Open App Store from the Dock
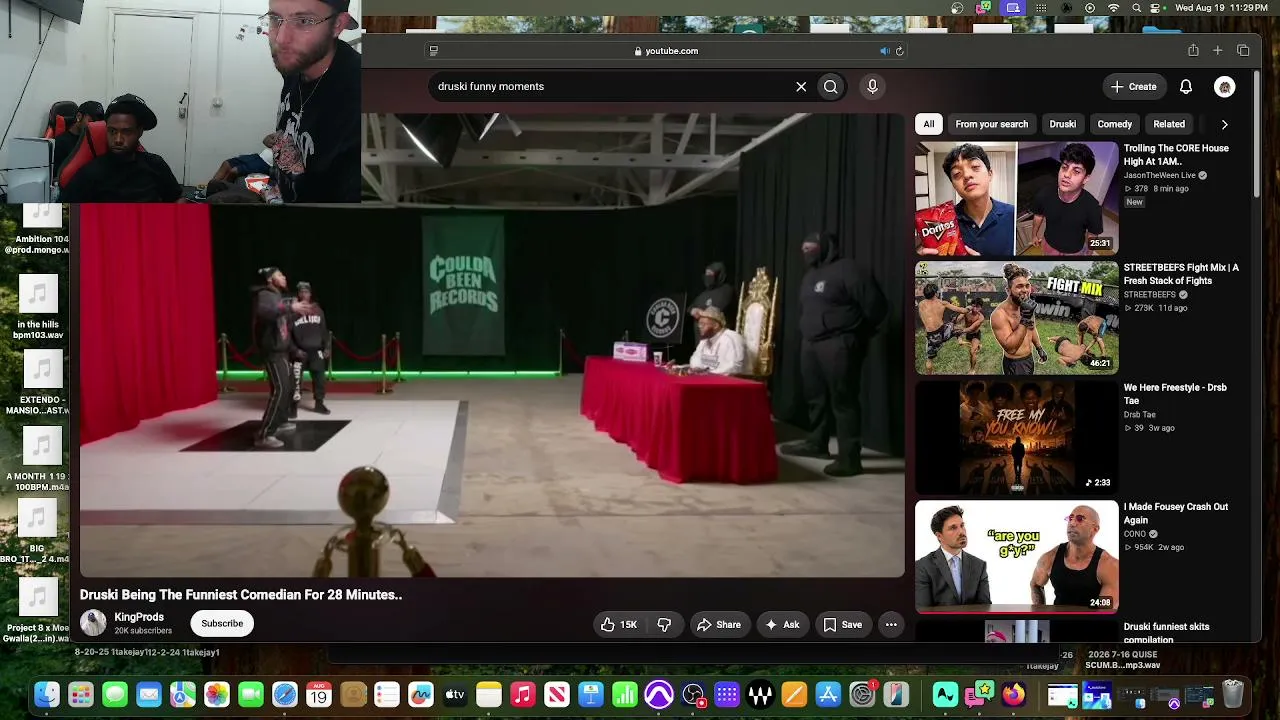The width and height of the screenshot is (1280, 720). pyautogui.click(x=828, y=694)
